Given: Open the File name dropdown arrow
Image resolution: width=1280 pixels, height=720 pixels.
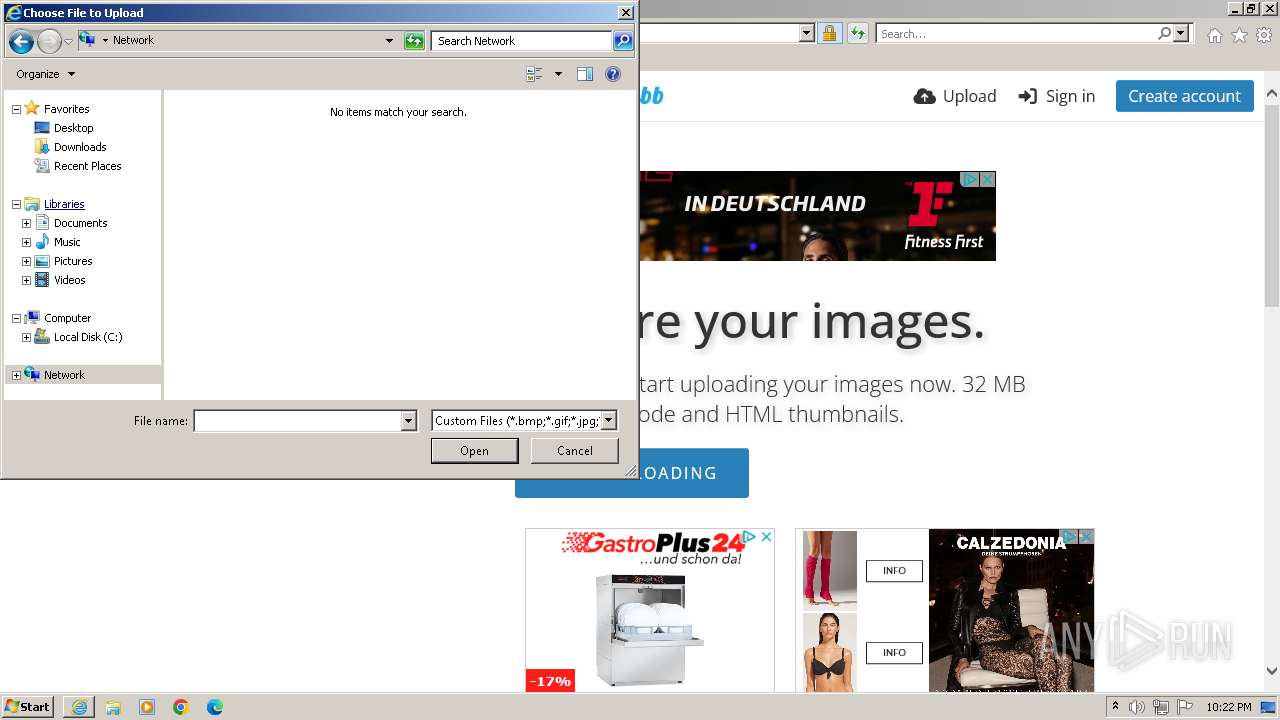Looking at the screenshot, I should 408,421.
